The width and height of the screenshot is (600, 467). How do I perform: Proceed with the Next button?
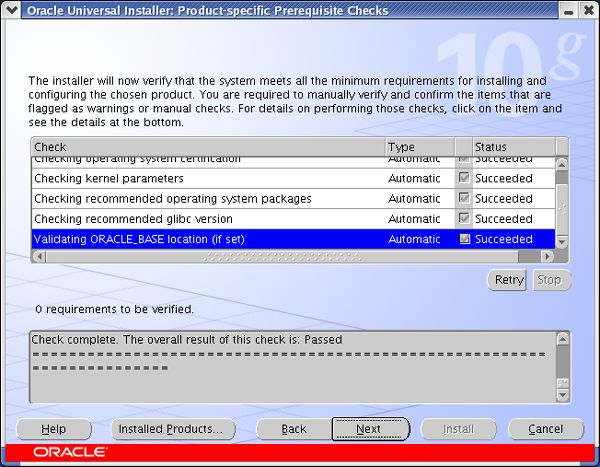(x=370, y=429)
